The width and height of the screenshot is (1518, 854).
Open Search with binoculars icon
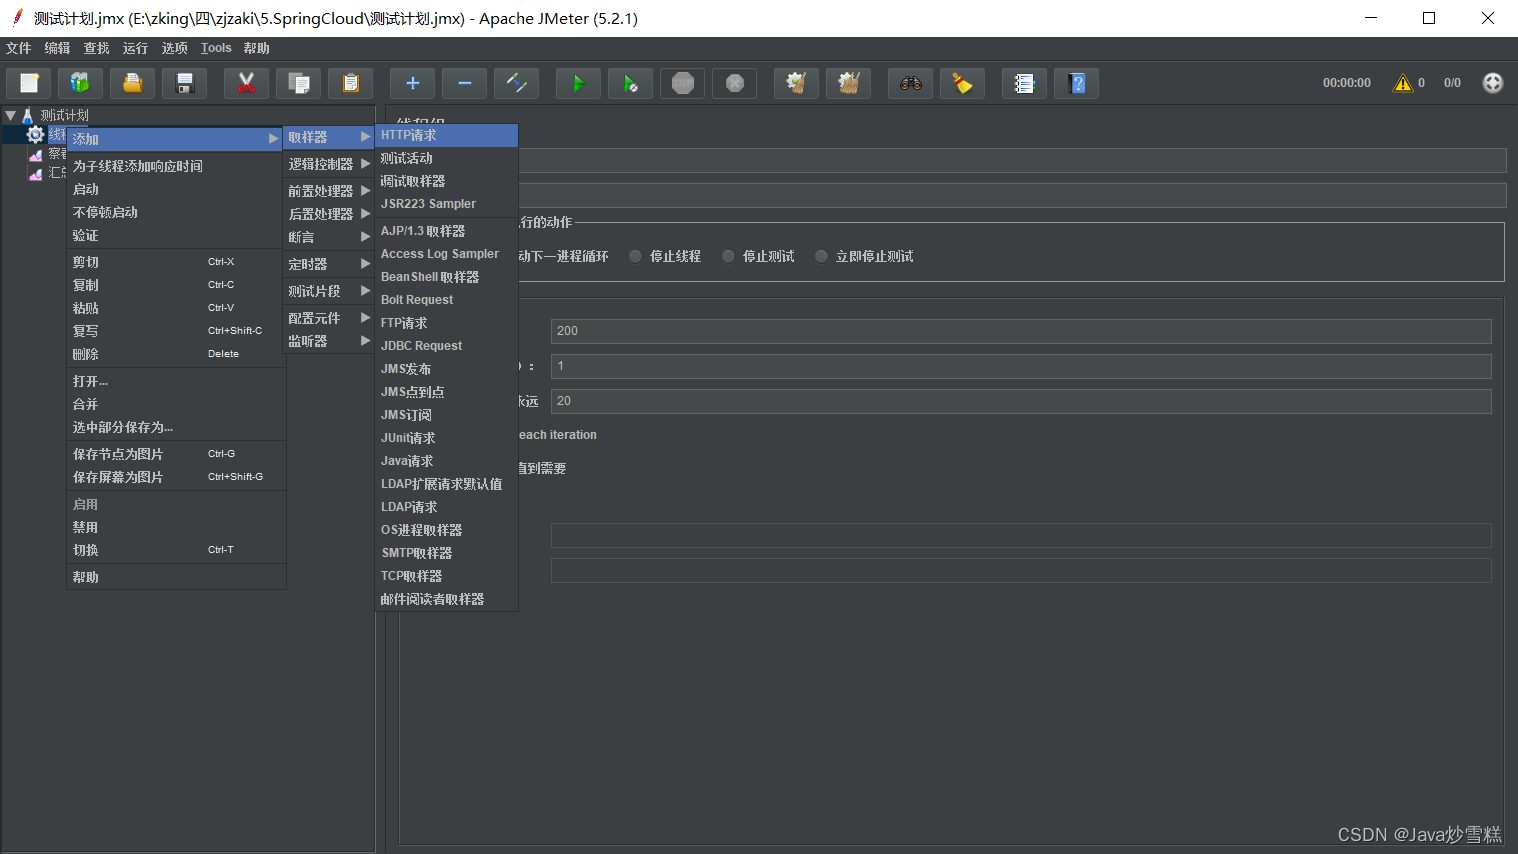pos(910,83)
